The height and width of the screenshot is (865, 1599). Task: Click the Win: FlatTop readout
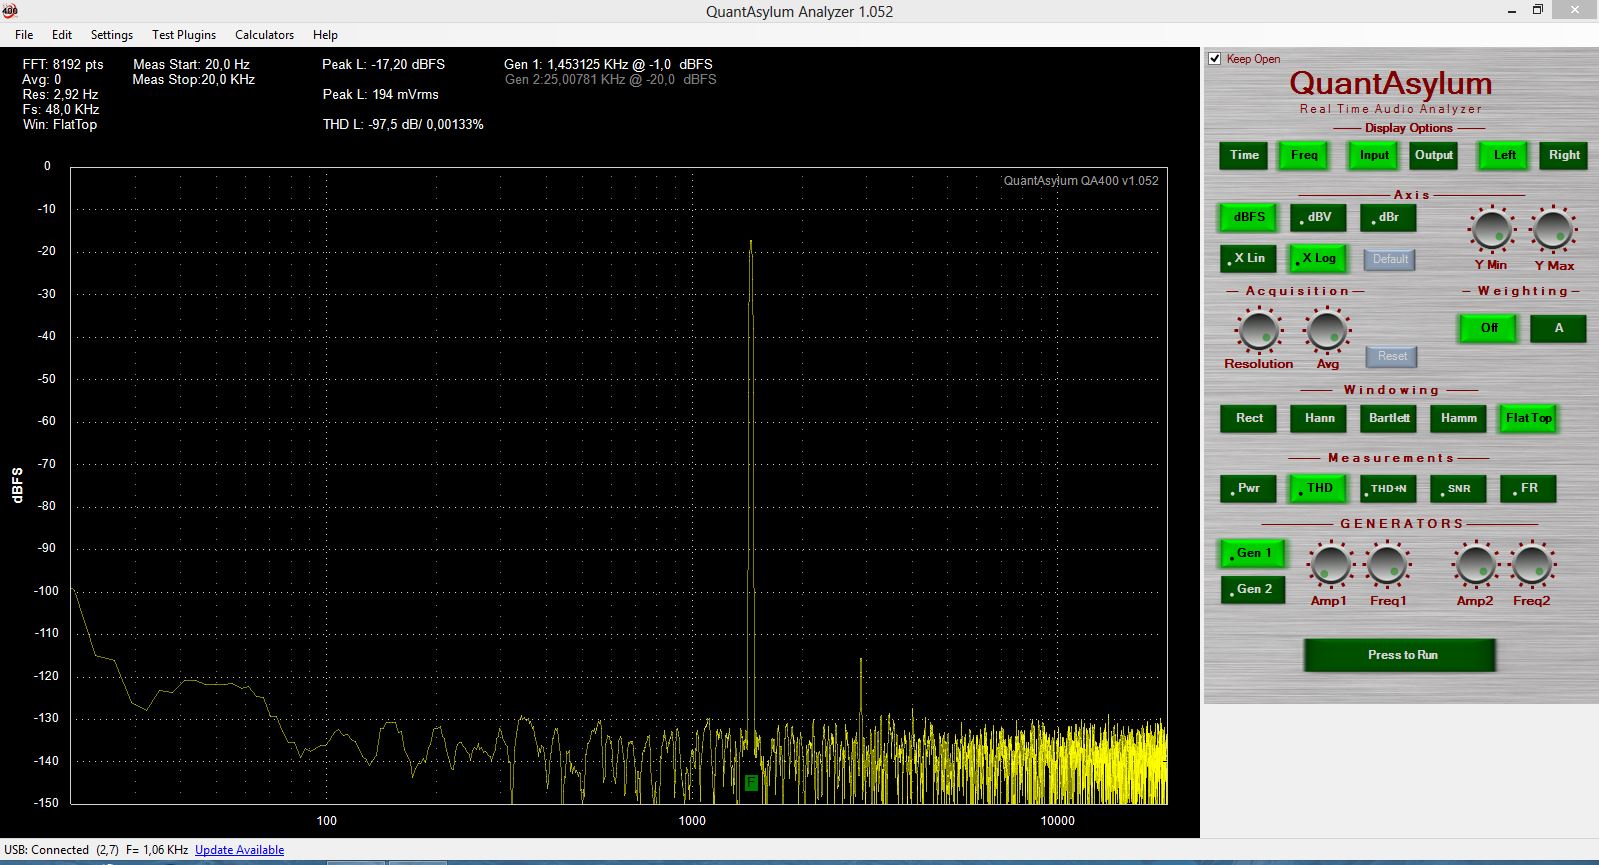[x=60, y=124]
